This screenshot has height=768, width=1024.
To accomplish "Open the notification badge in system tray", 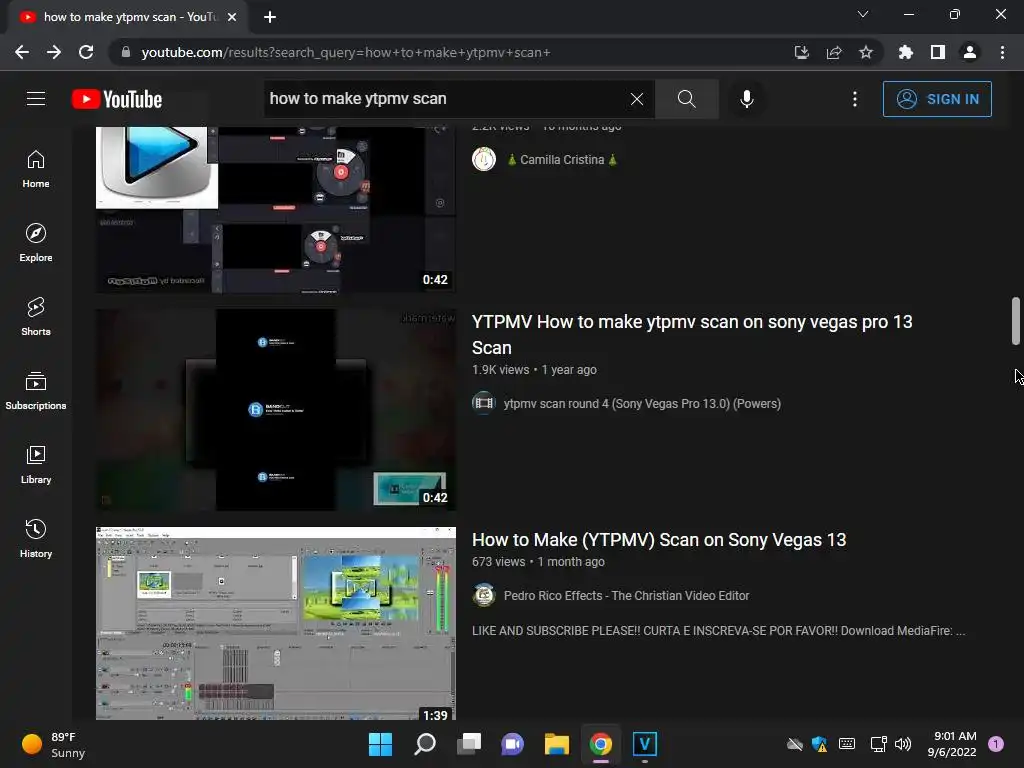I will (x=996, y=744).
